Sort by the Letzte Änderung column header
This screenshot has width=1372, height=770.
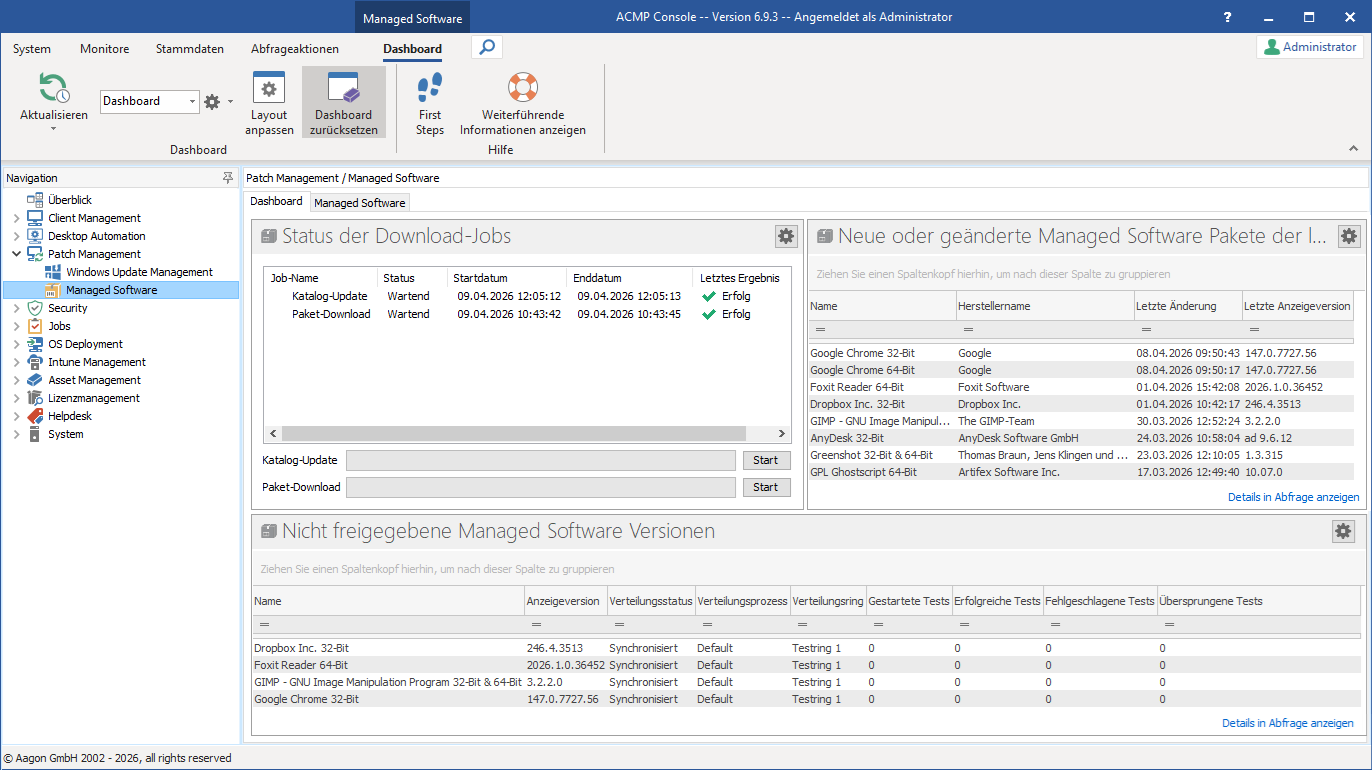pyautogui.click(x=1188, y=306)
